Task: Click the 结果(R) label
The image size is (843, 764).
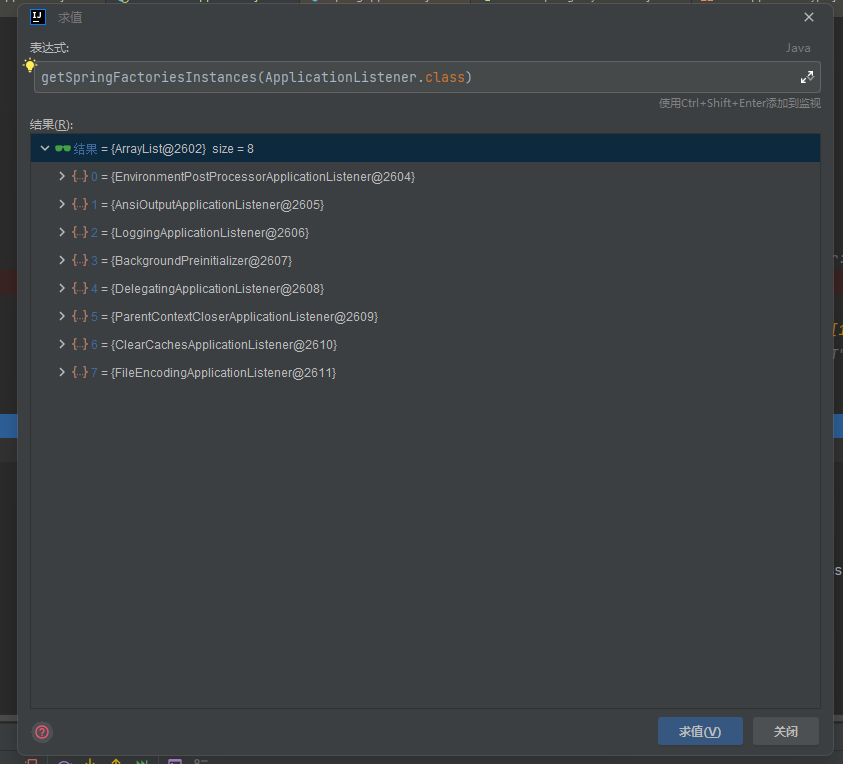Action: point(51,125)
